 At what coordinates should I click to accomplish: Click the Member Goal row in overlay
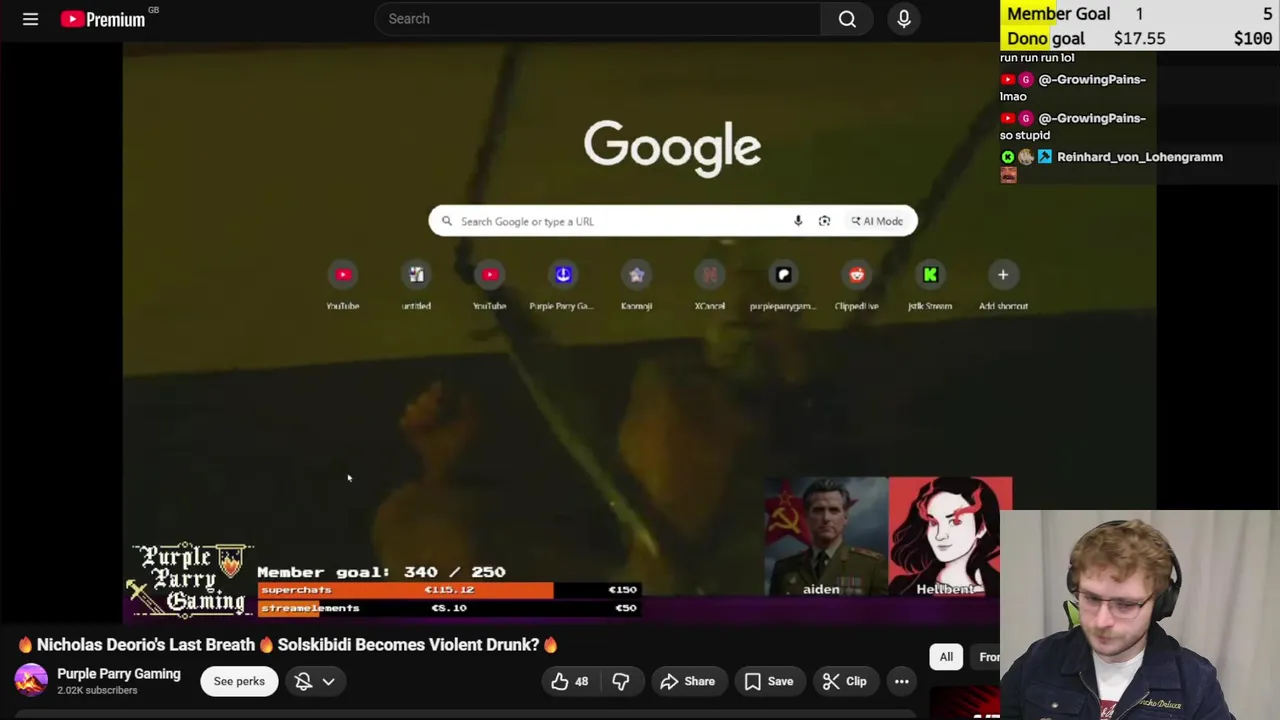tap(1139, 14)
